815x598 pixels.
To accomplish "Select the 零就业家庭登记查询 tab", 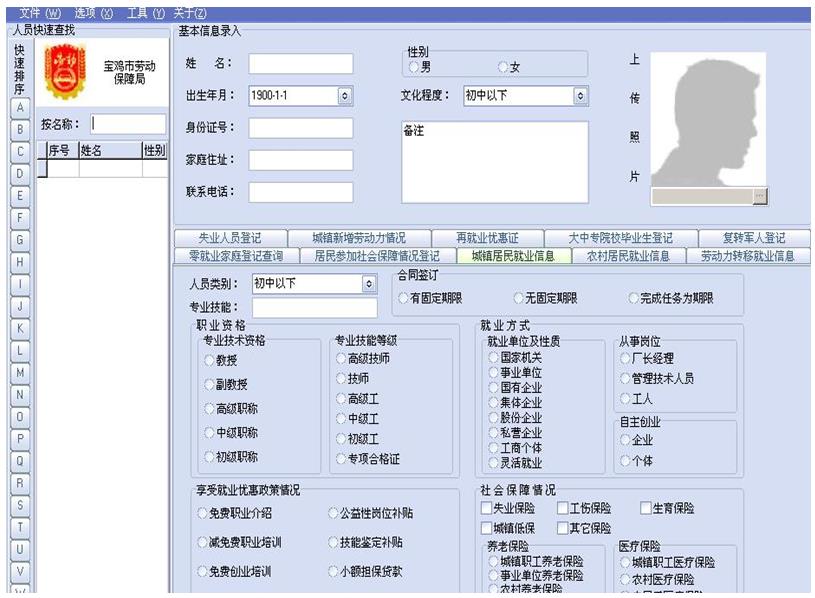I will coord(236,256).
